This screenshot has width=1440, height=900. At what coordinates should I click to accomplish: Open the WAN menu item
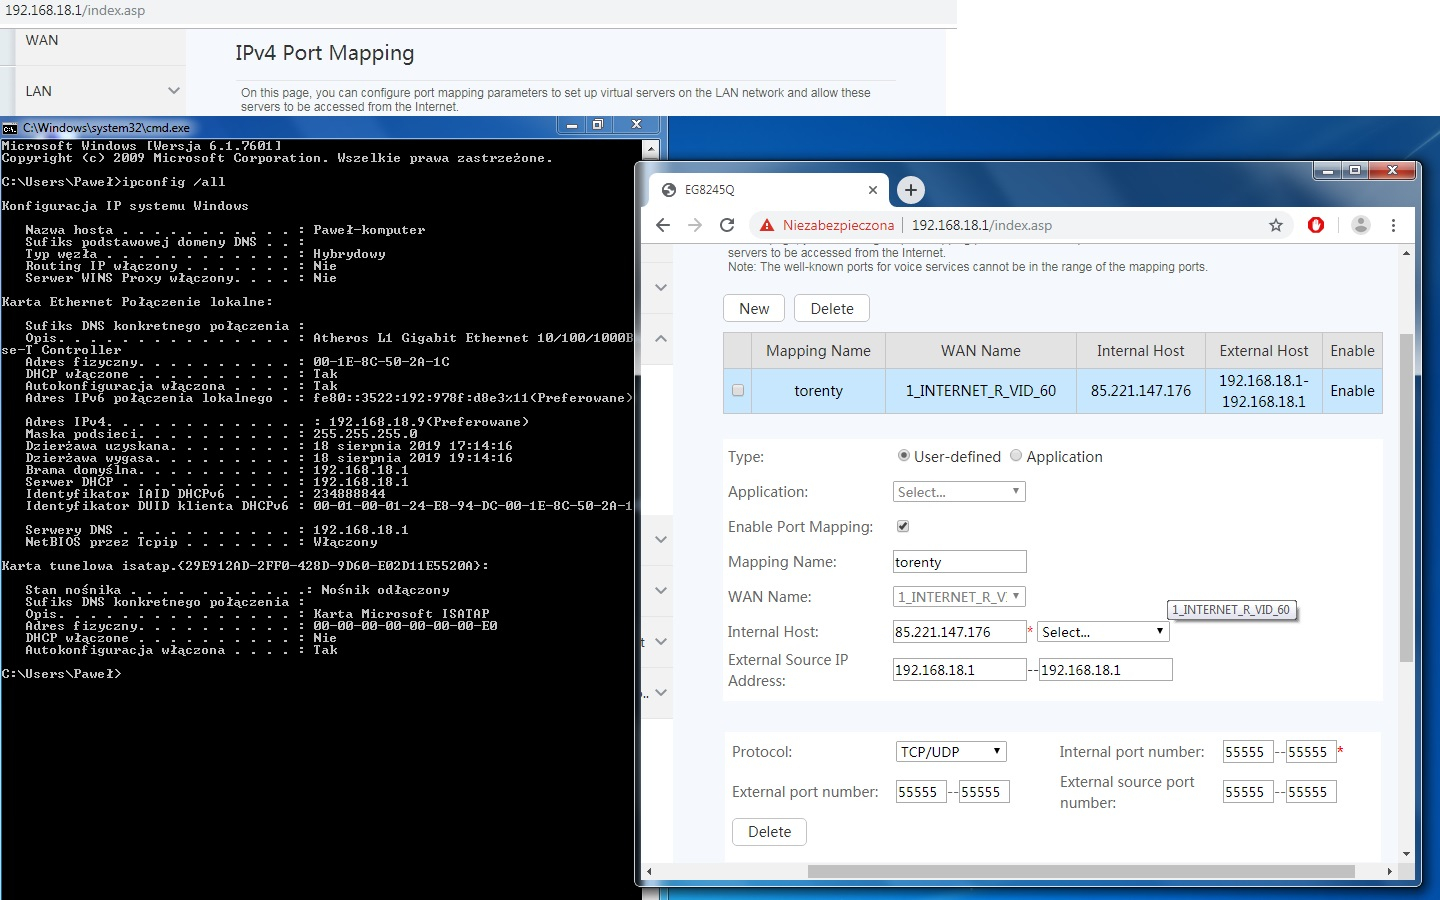click(42, 40)
